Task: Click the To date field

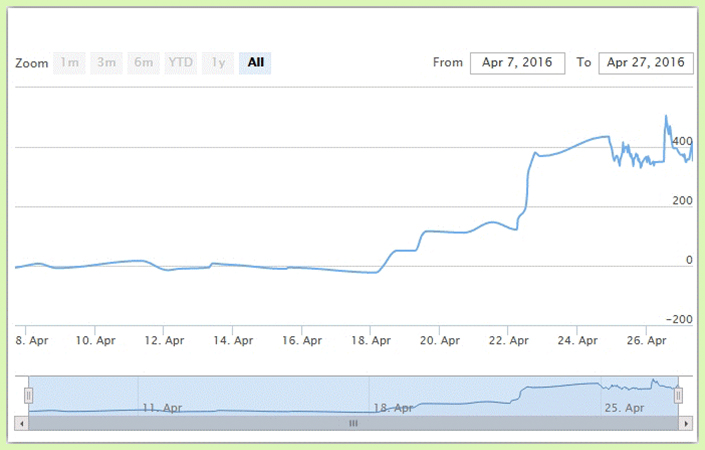Action: 645,63
